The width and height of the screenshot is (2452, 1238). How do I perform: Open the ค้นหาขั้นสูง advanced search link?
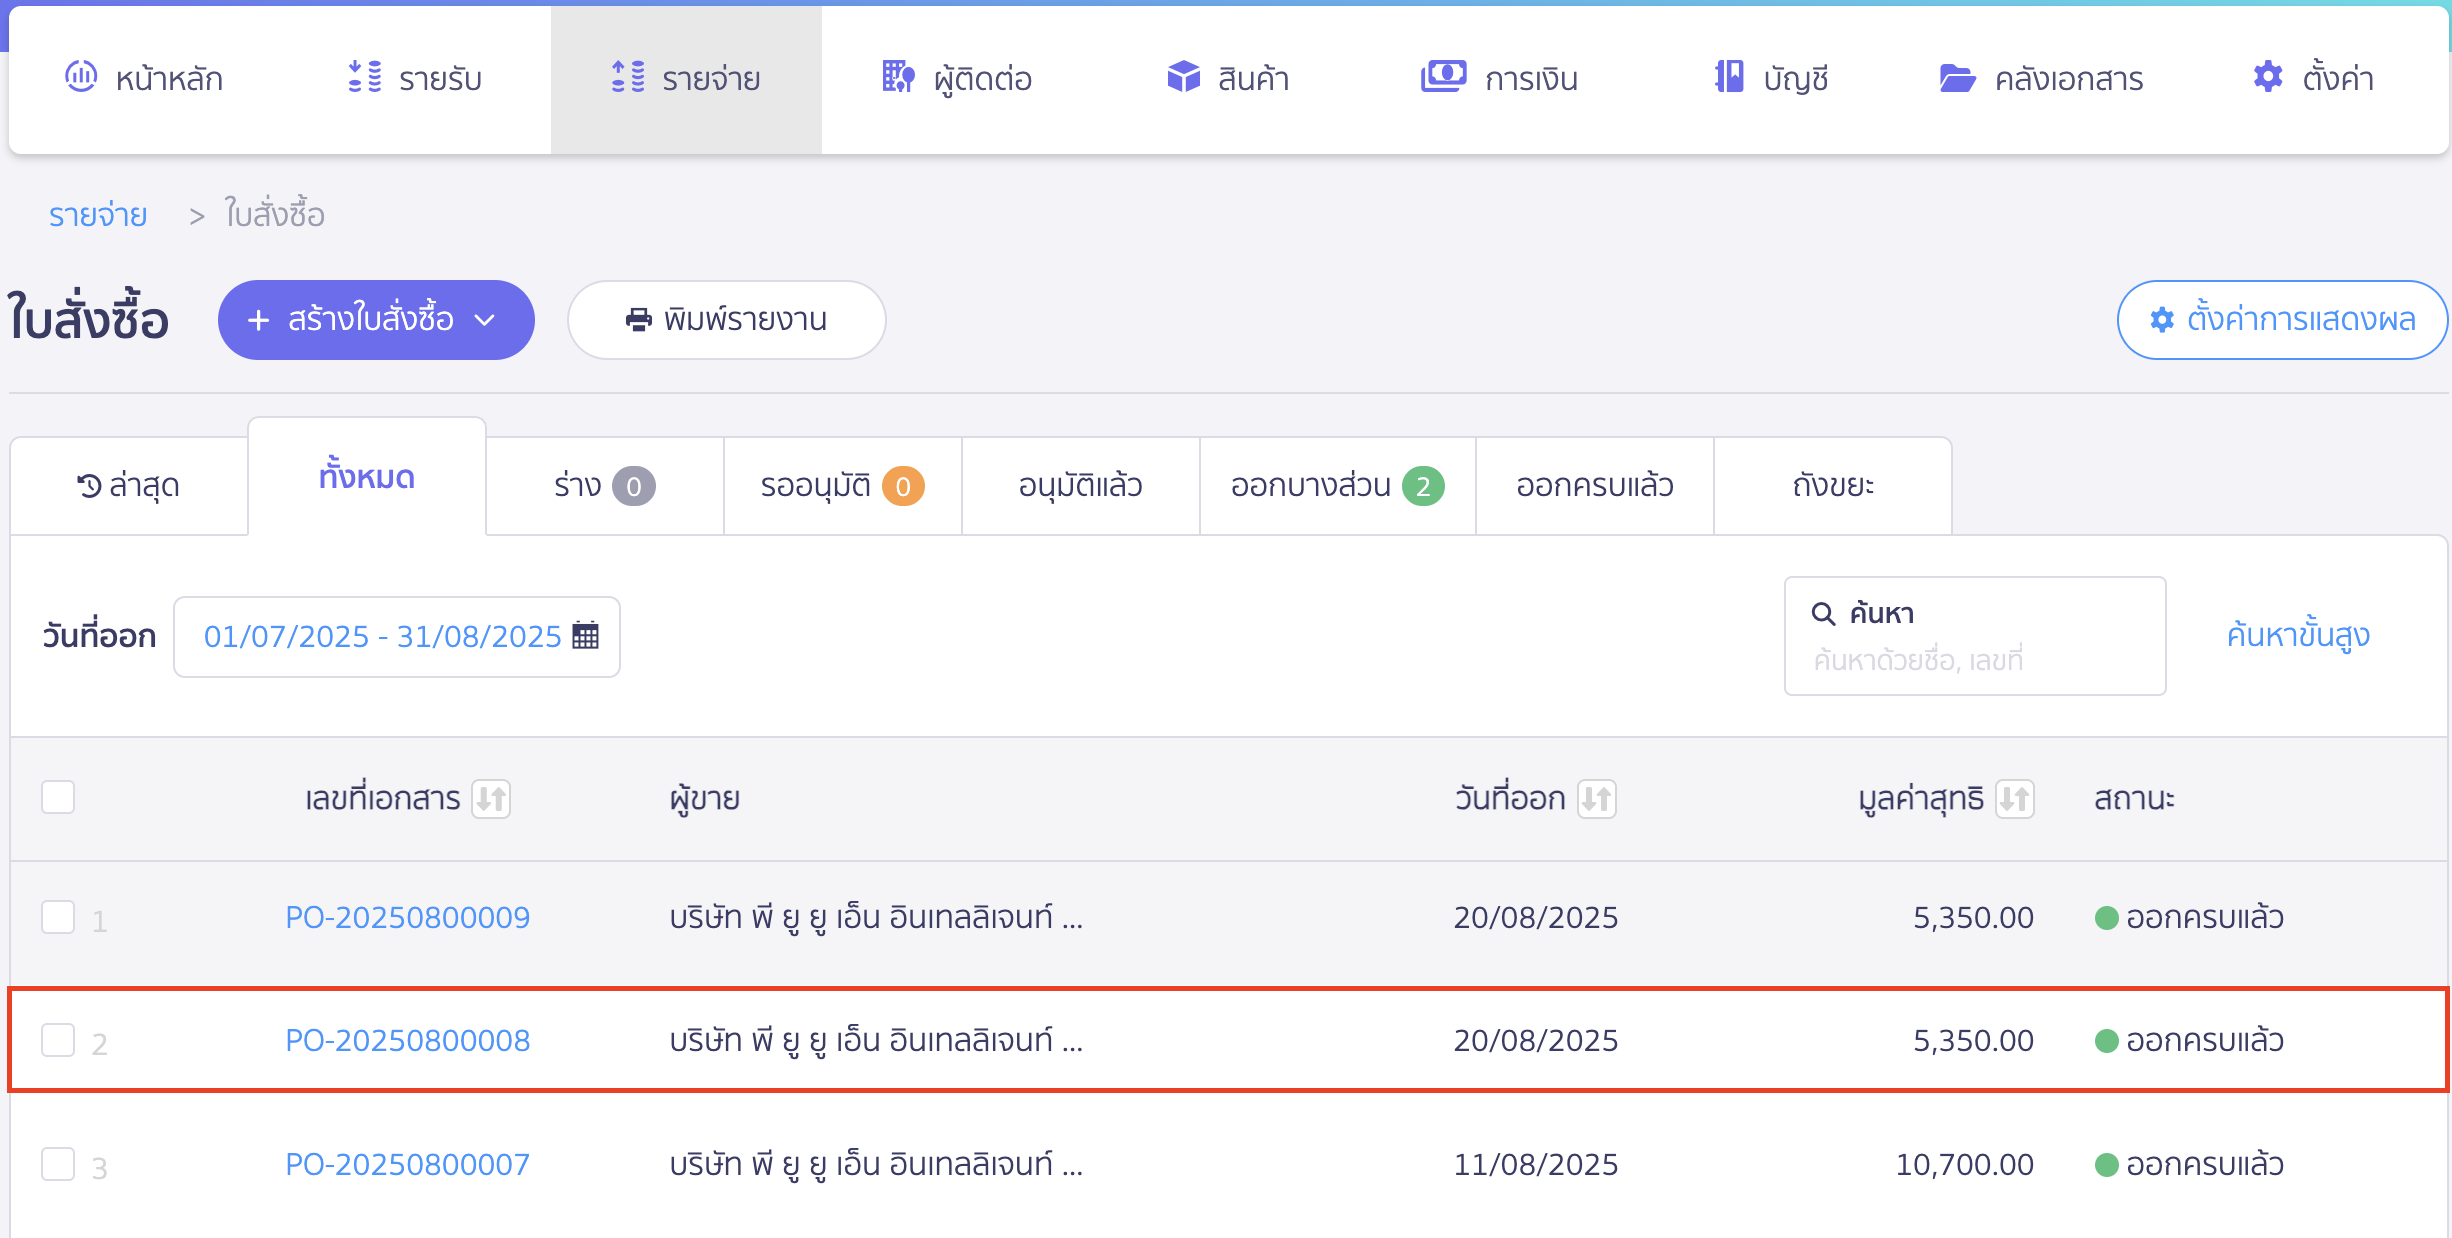point(2298,635)
